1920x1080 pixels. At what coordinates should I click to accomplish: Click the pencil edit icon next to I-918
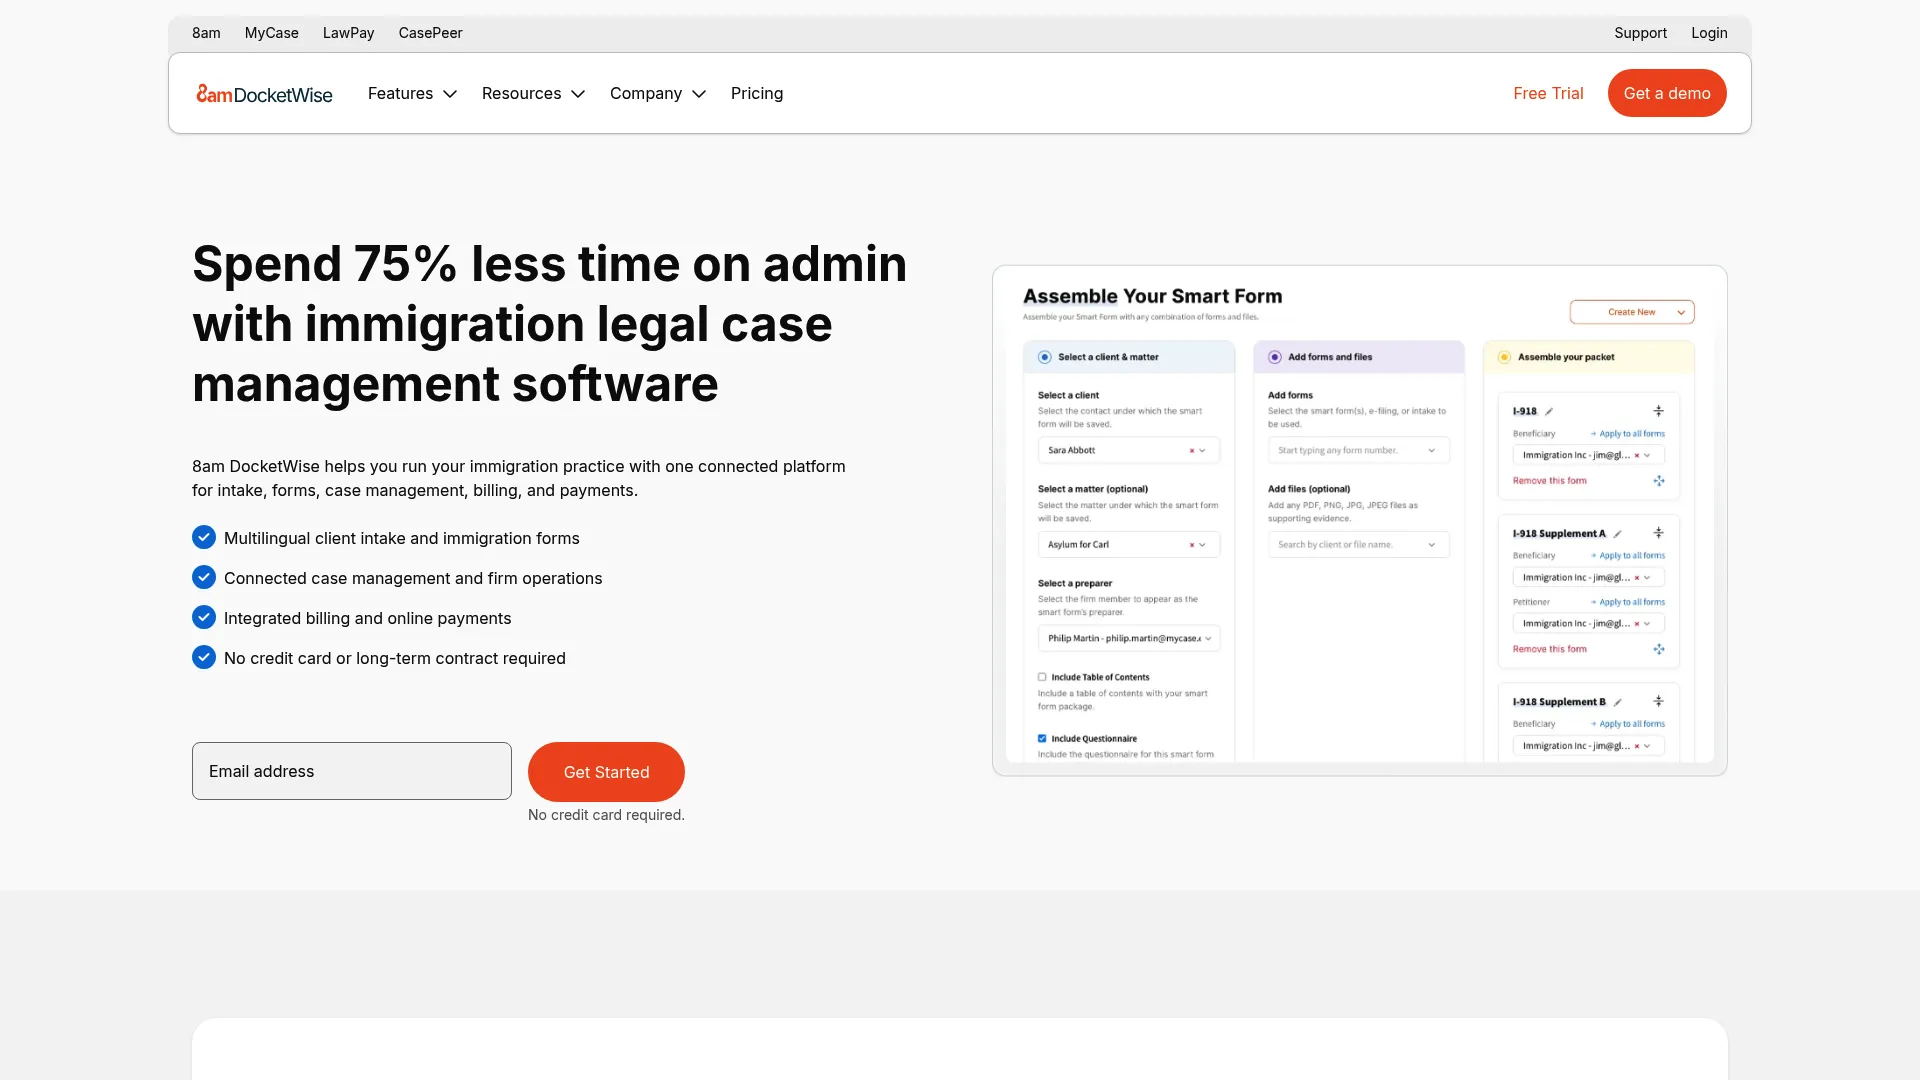[x=1549, y=412]
